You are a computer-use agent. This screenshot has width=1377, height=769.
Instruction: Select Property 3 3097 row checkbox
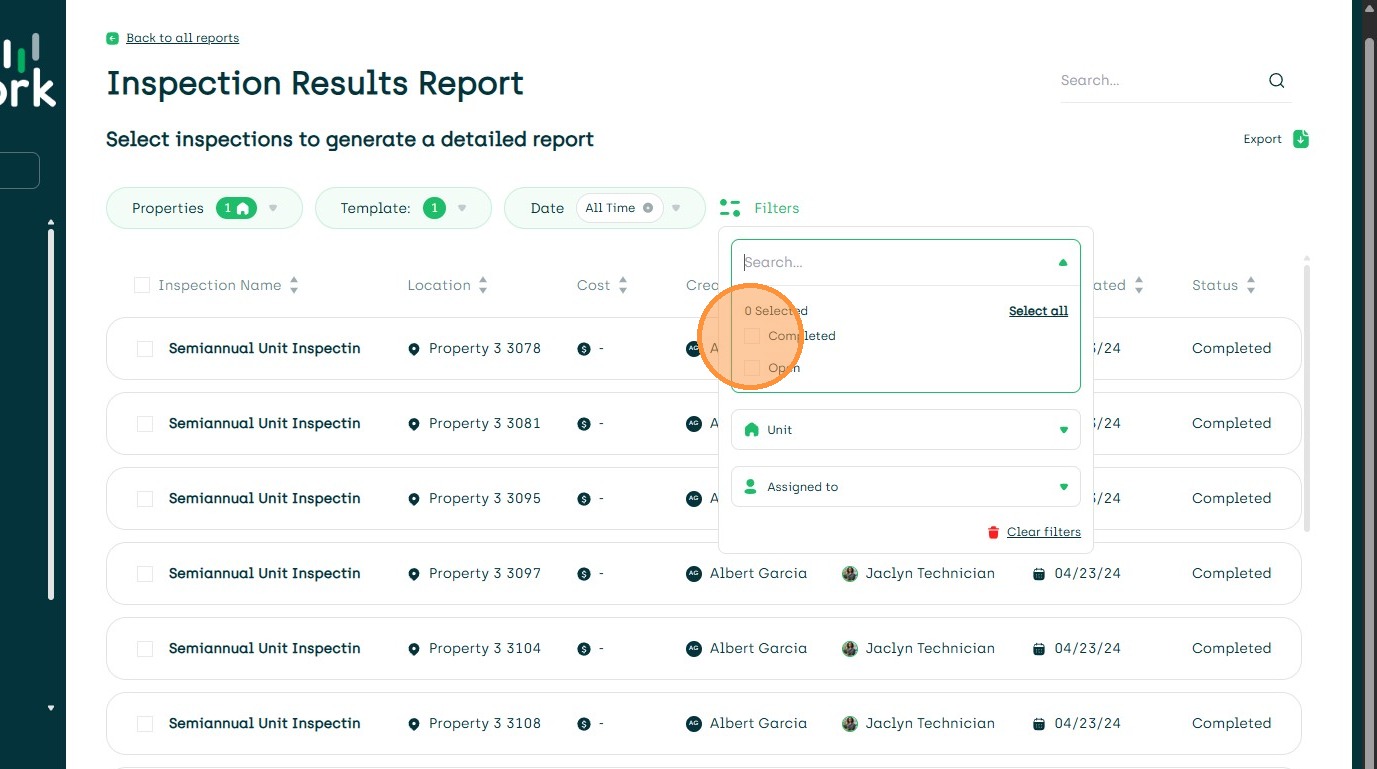[145, 574]
